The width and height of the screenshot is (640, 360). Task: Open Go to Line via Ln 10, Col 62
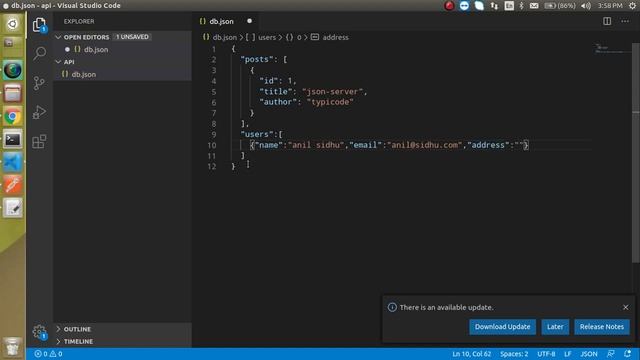471,354
